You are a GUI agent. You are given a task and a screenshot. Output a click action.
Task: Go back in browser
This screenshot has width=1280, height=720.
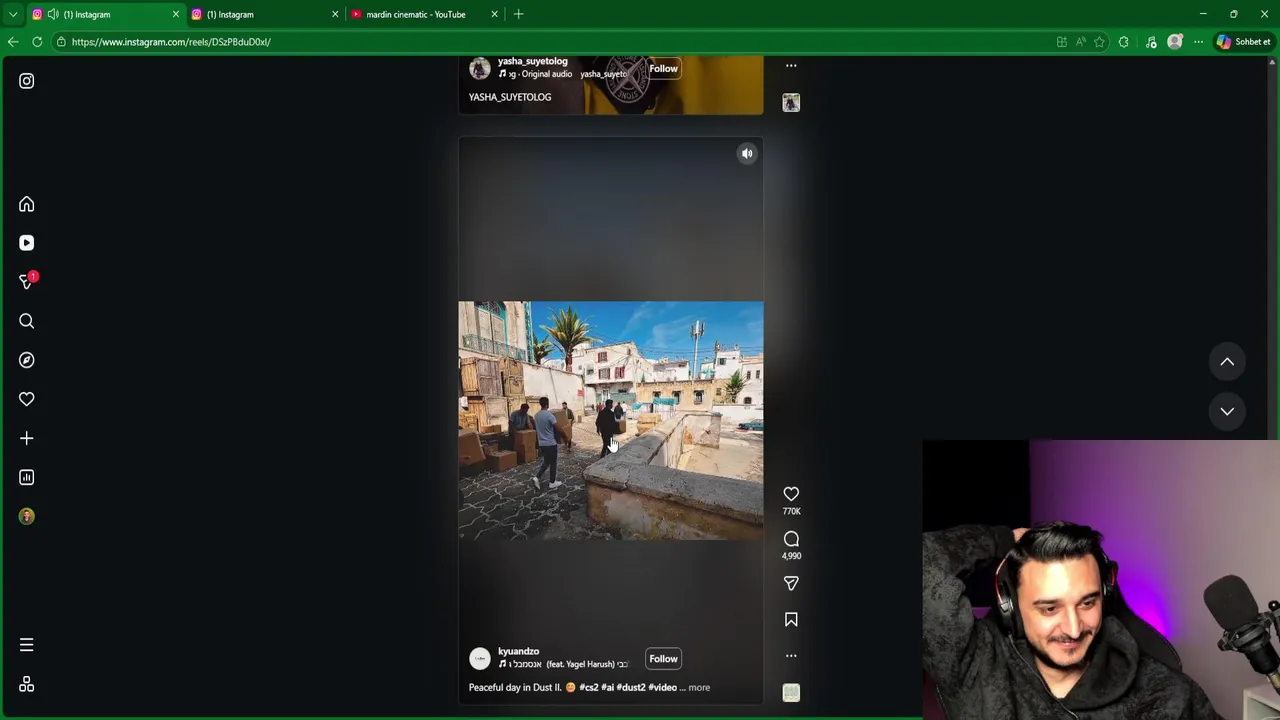tap(13, 42)
